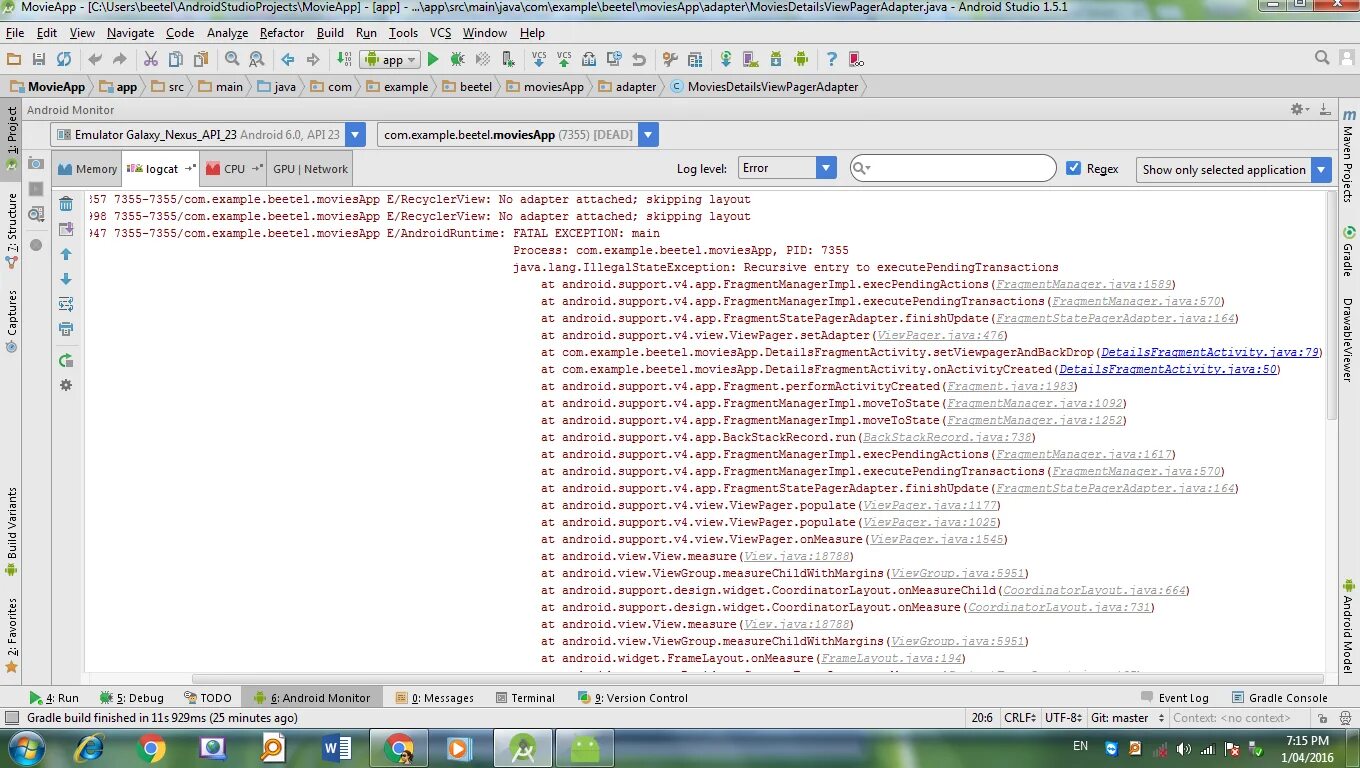Open Microsoft Word from the taskbar

337,747
